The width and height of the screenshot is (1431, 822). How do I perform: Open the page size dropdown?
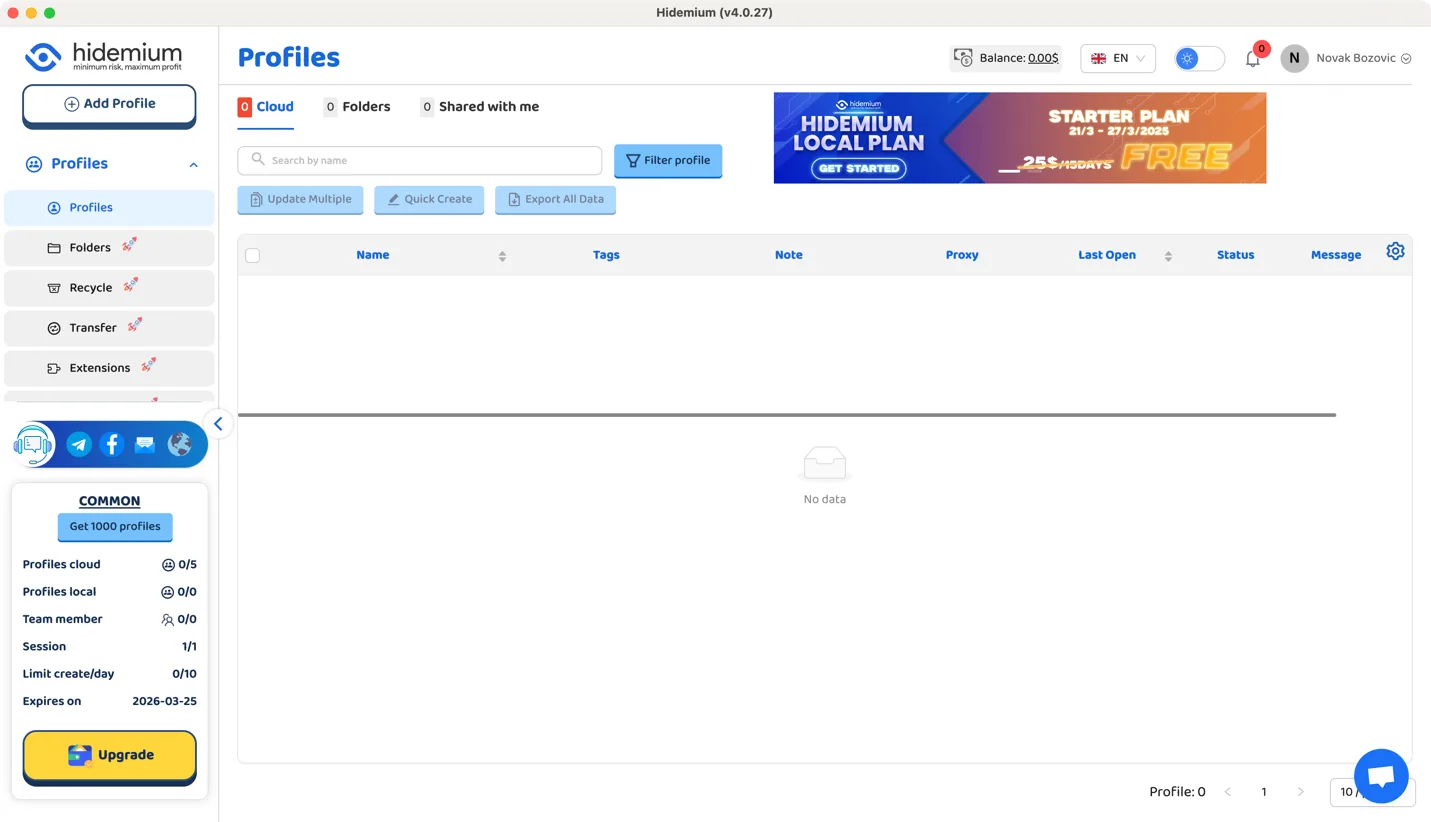(x=1372, y=792)
